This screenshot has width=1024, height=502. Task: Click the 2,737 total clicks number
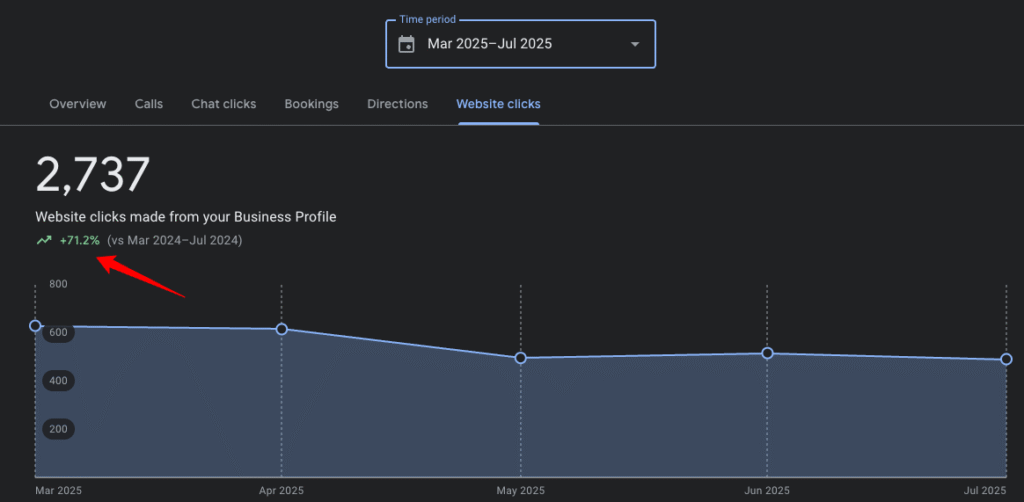[x=93, y=176]
